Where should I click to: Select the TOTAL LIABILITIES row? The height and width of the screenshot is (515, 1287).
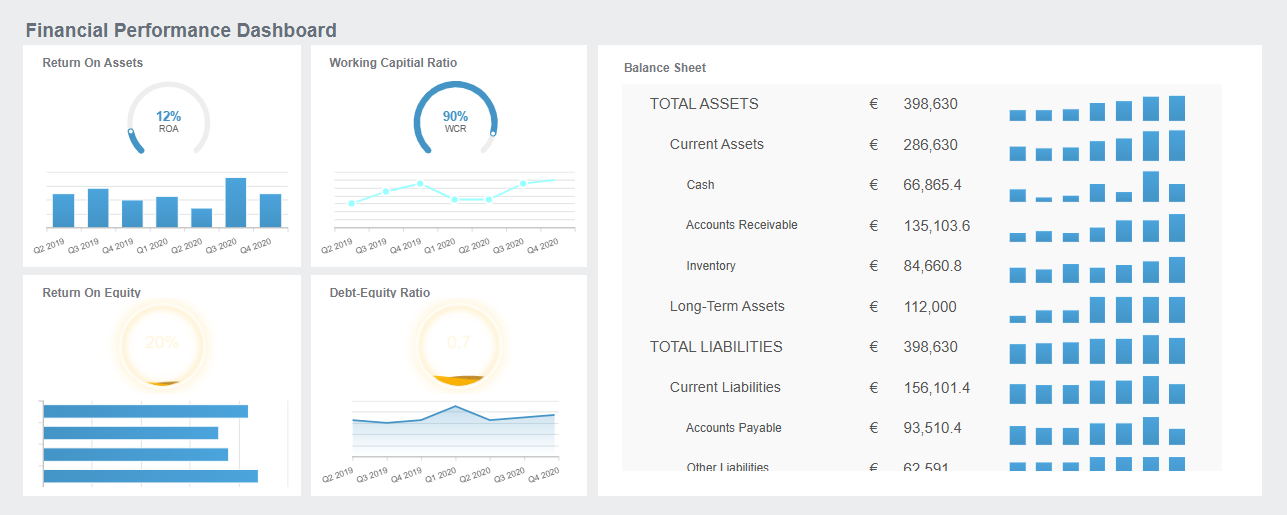[715, 347]
